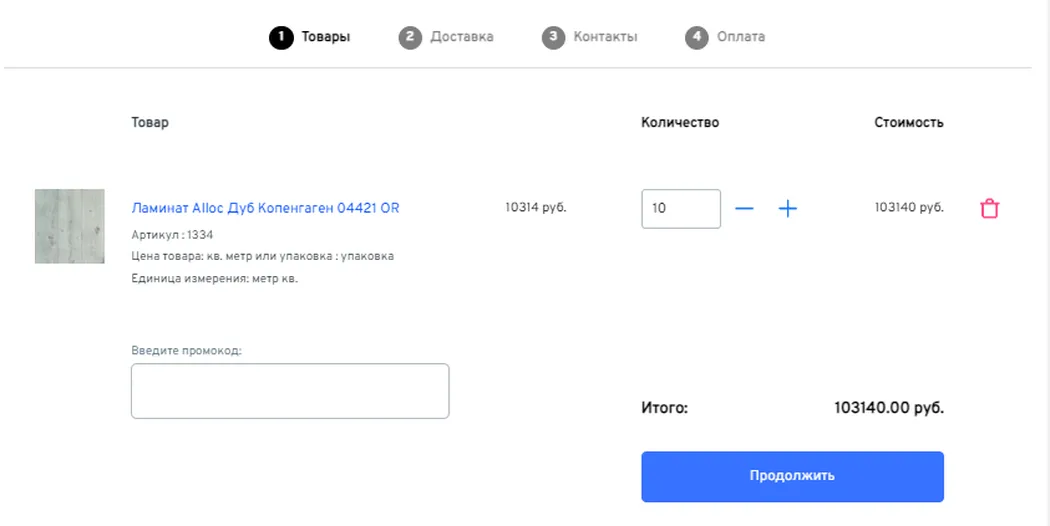Go to the Оплата step label

(x=740, y=37)
